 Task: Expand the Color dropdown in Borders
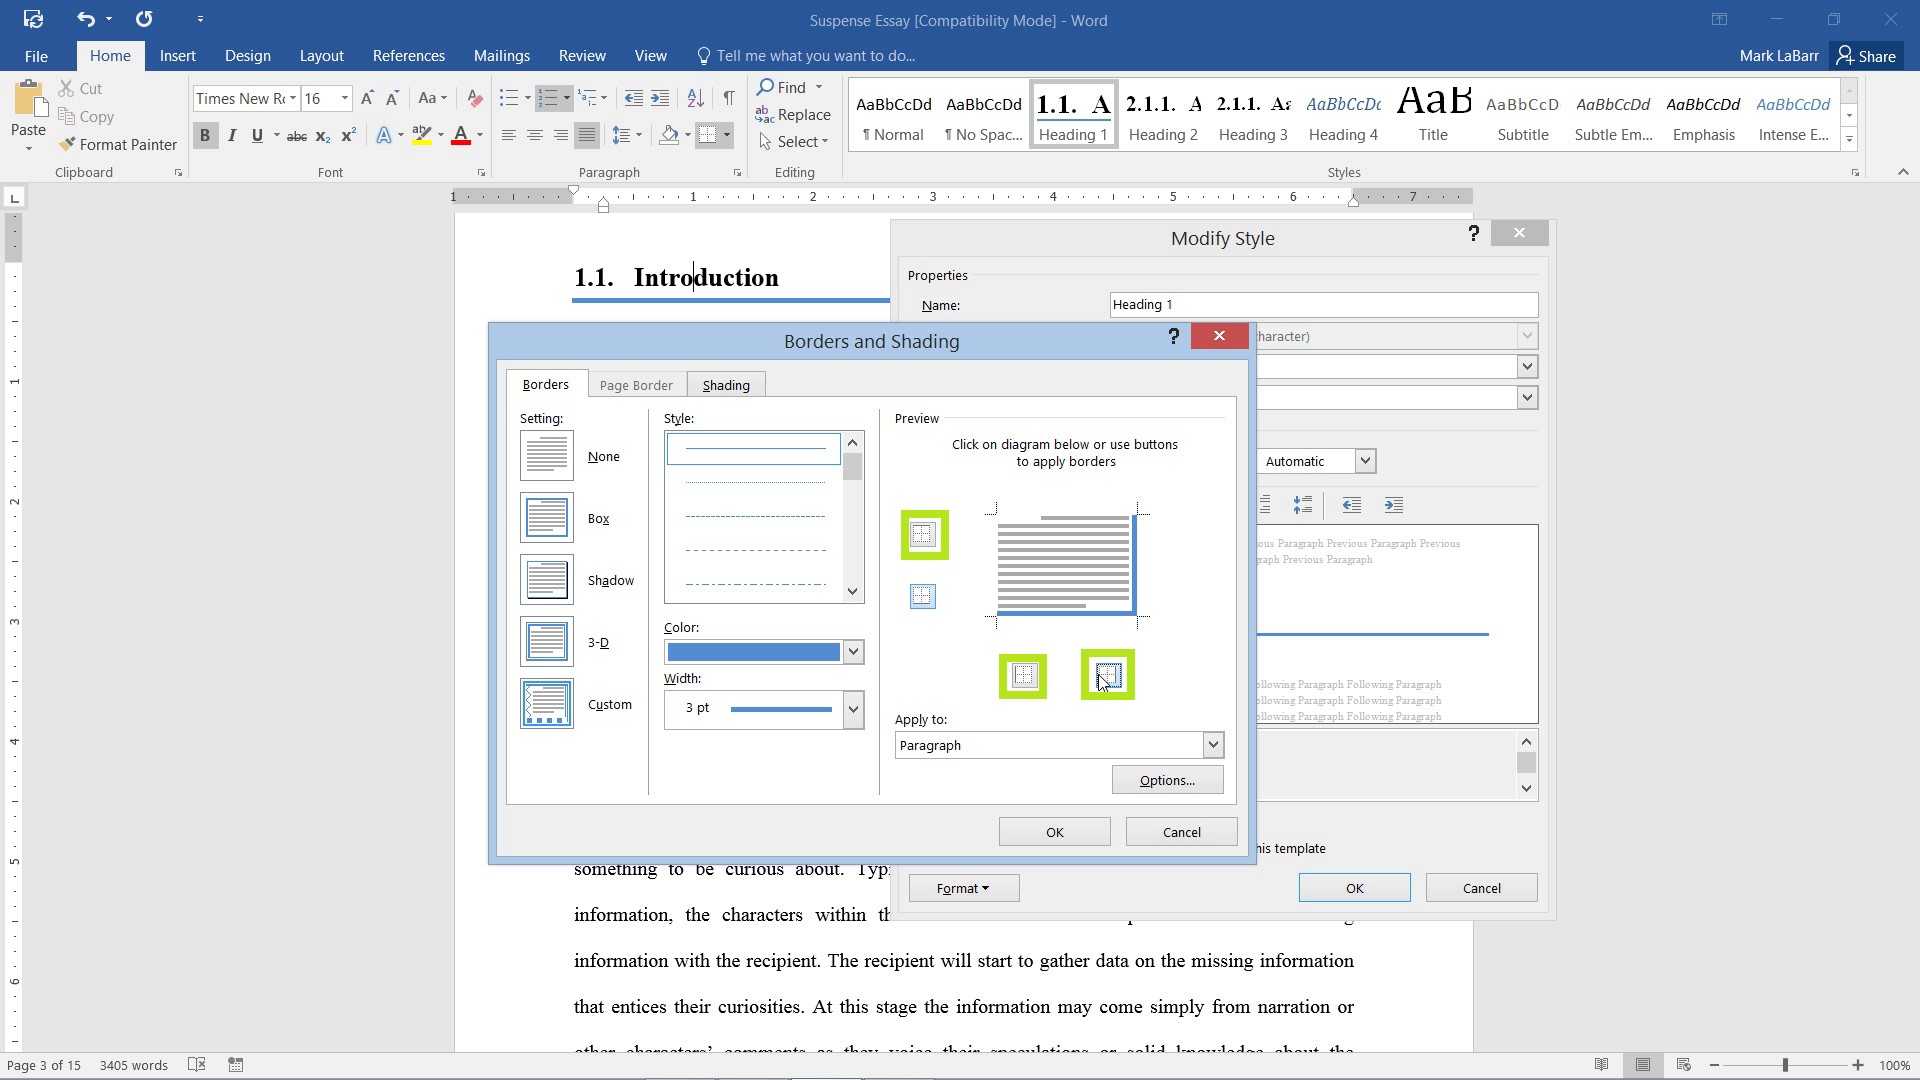(x=852, y=651)
